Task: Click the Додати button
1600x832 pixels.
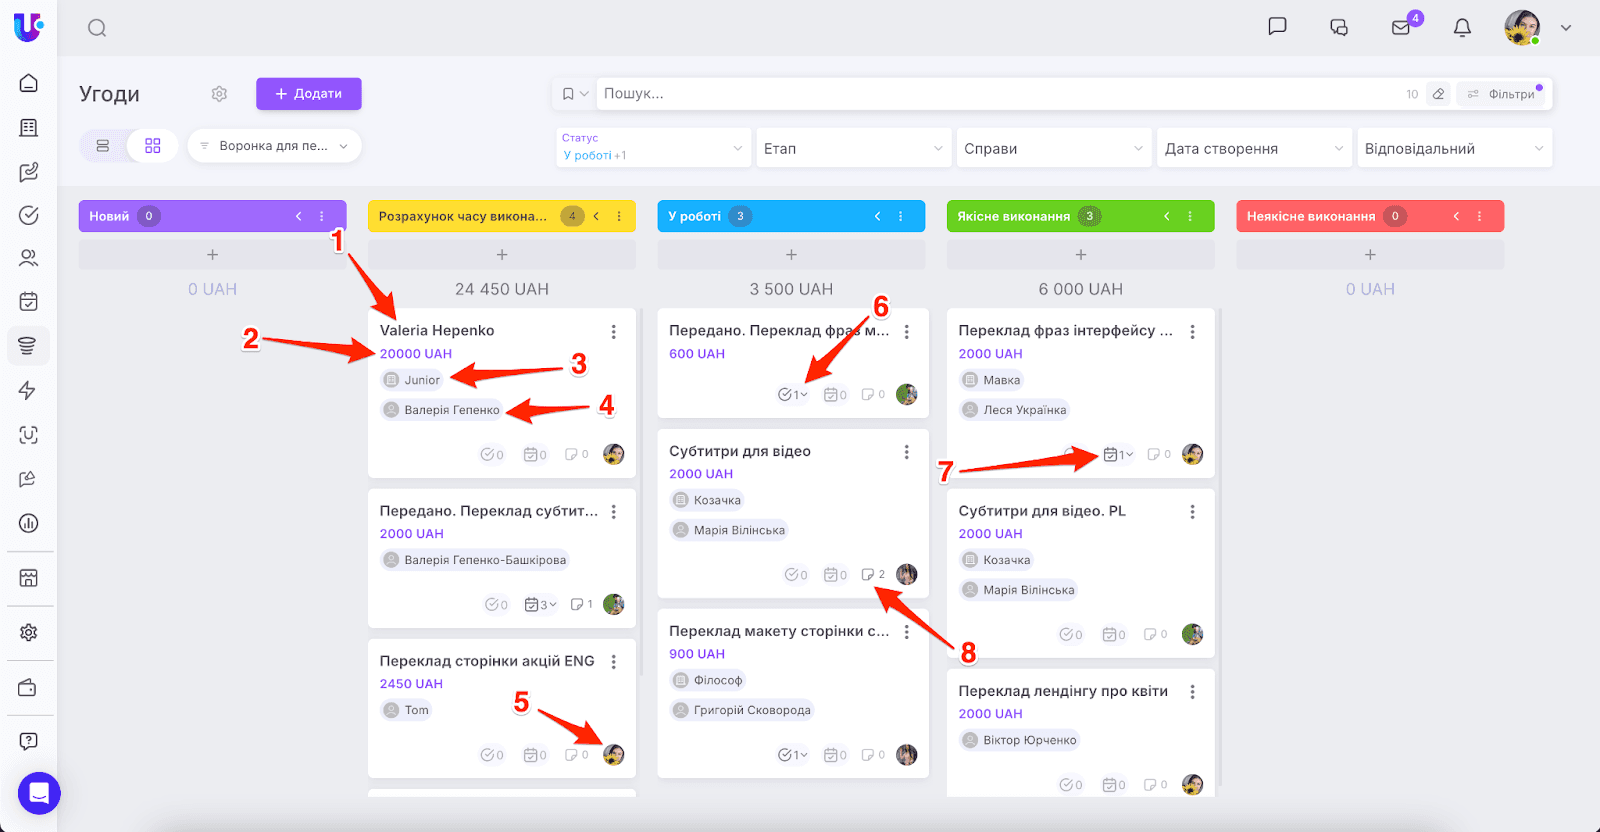Action: (x=308, y=94)
